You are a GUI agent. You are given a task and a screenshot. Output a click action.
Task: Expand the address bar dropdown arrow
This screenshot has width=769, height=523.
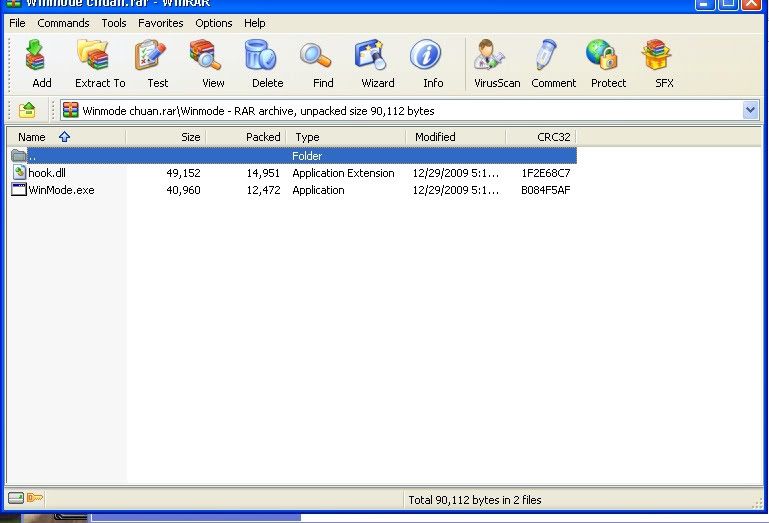click(750, 110)
